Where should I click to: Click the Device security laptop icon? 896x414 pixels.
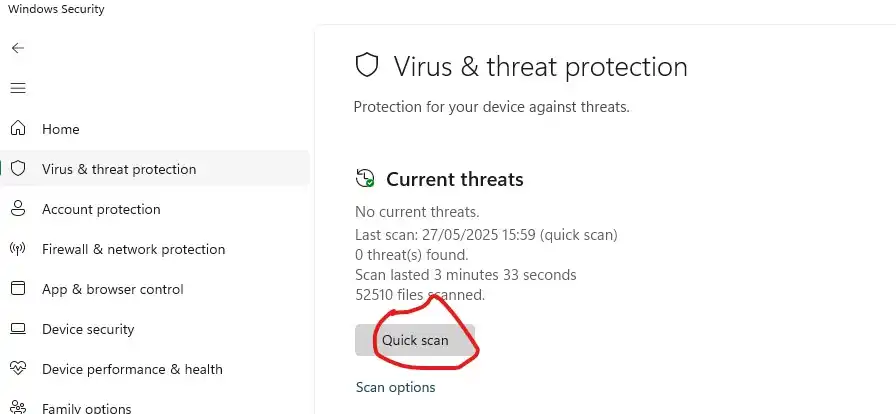[18, 329]
